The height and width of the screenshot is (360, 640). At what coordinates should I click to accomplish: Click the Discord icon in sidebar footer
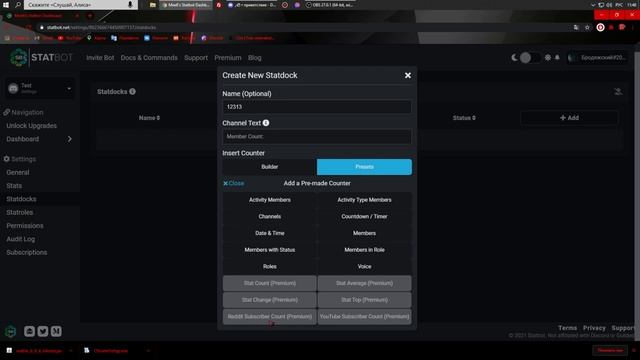pyautogui.click(x=29, y=331)
